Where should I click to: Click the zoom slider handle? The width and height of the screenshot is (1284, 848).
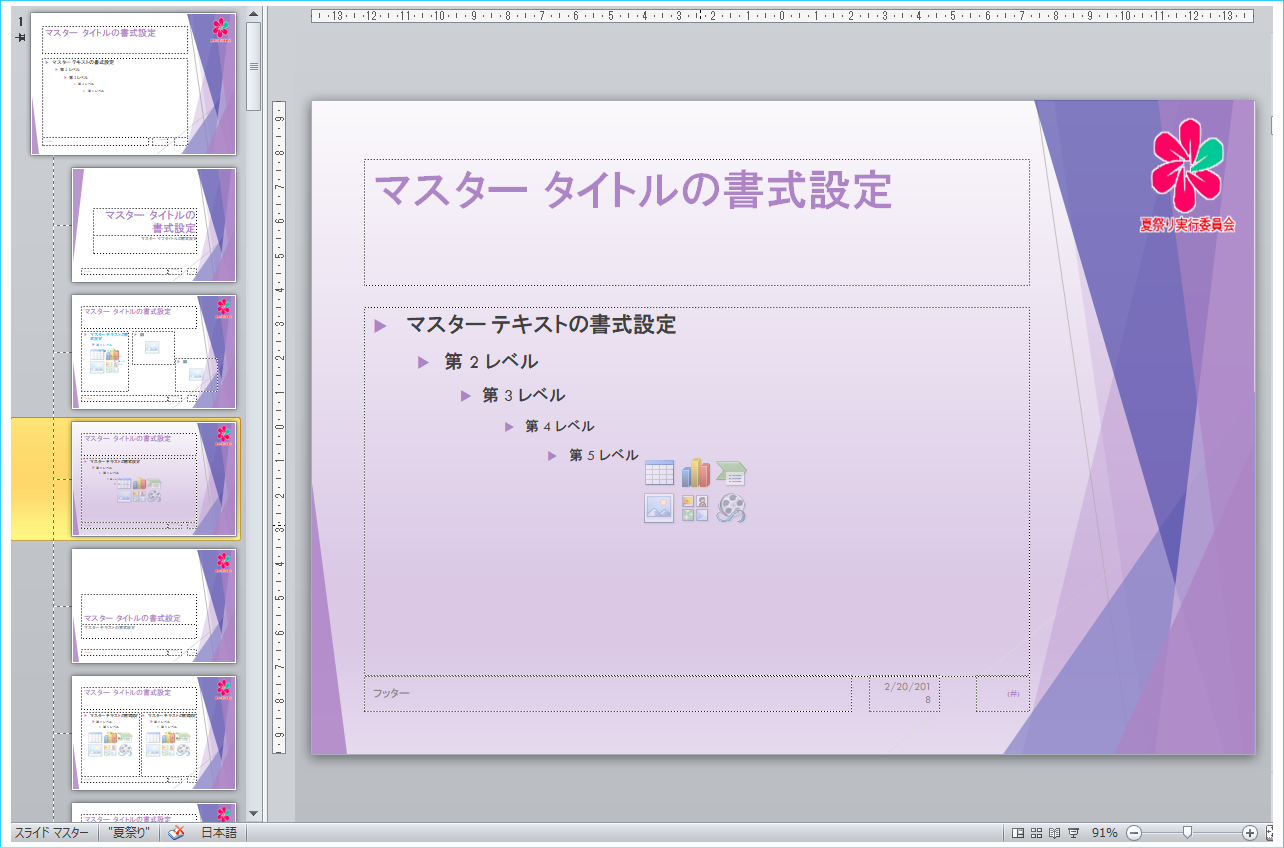(1187, 833)
